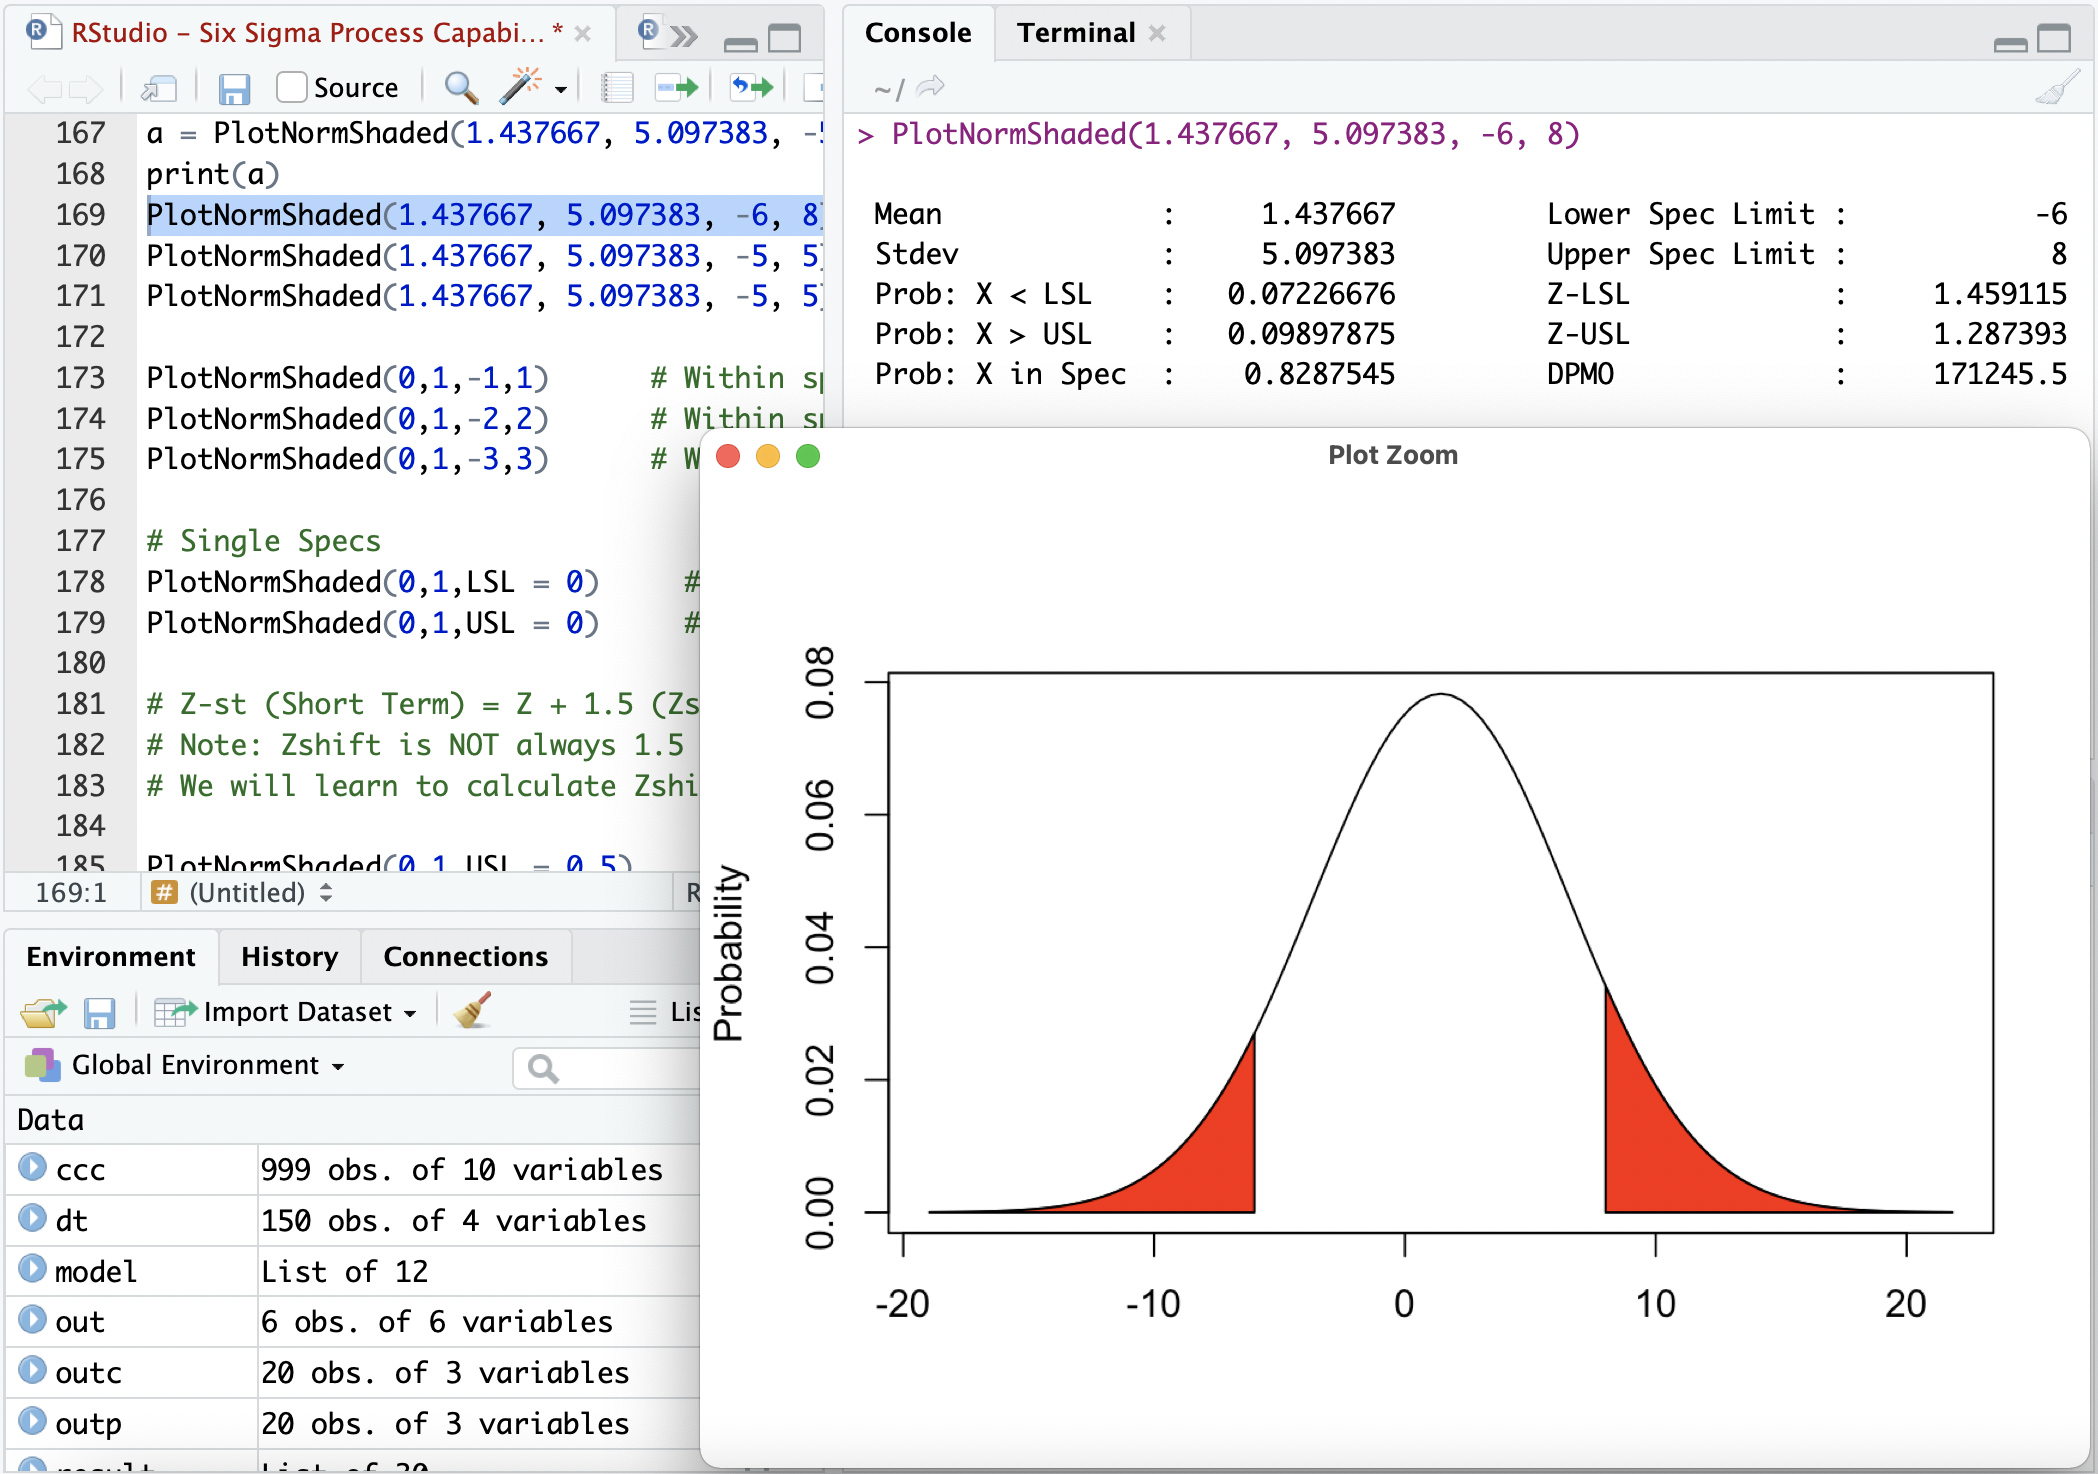Expand the ccc data frame
Screen dimensions: 2098x1474
[32, 1167]
